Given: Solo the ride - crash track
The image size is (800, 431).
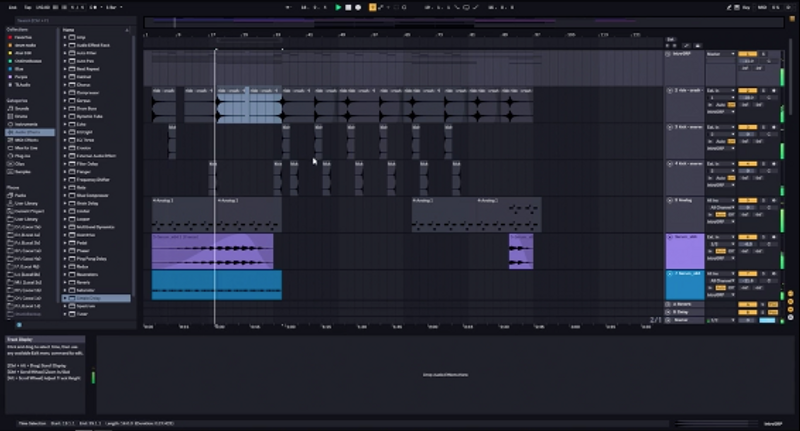Looking at the screenshot, I should point(764,91).
